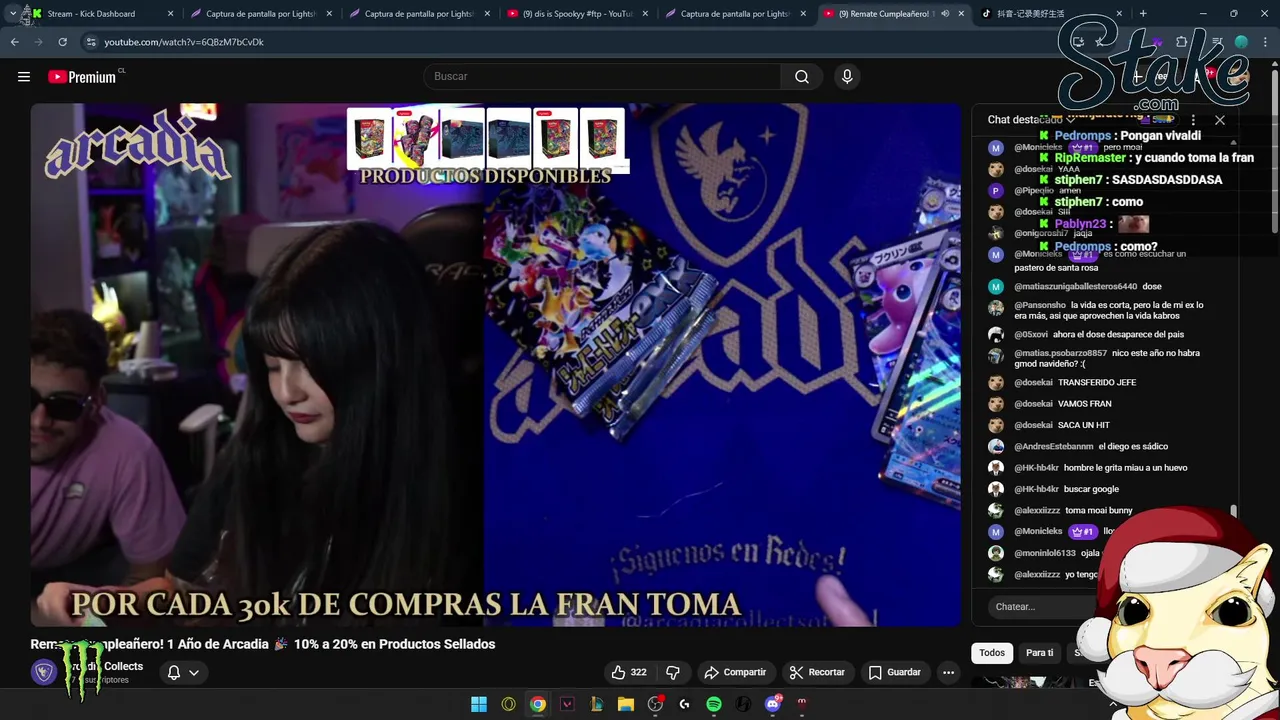This screenshot has width=1280, height=720.
Task: Click the 'el diego es sádico' chat message
Action: pos(1133,447)
